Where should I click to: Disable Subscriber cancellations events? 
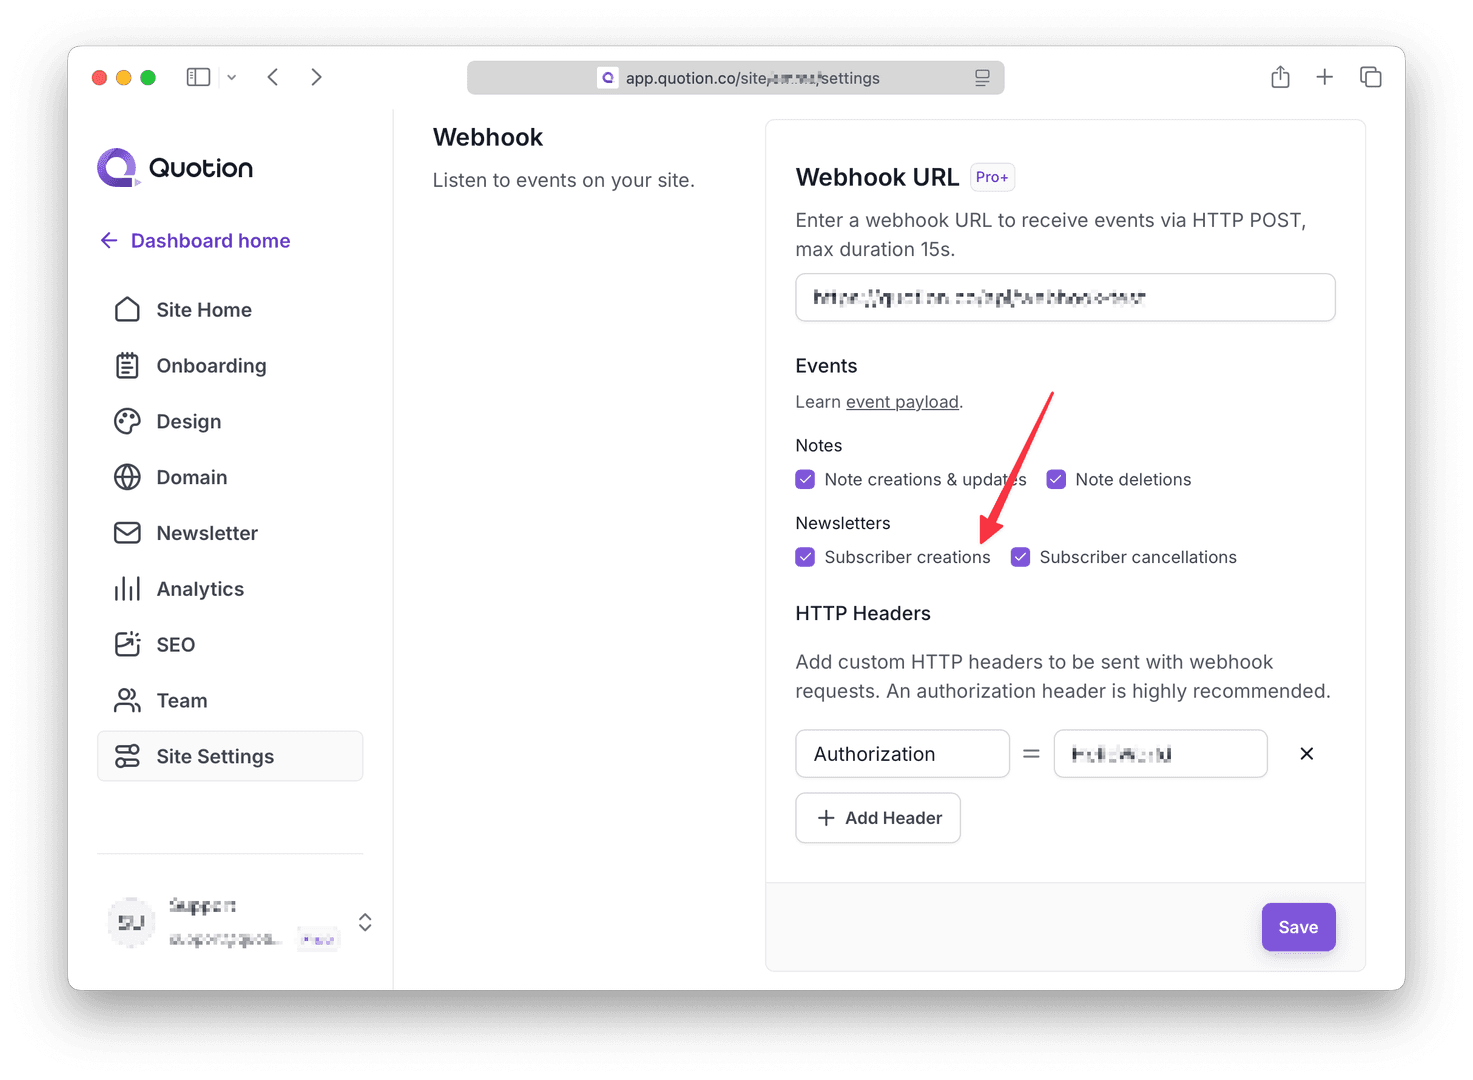(1020, 557)
